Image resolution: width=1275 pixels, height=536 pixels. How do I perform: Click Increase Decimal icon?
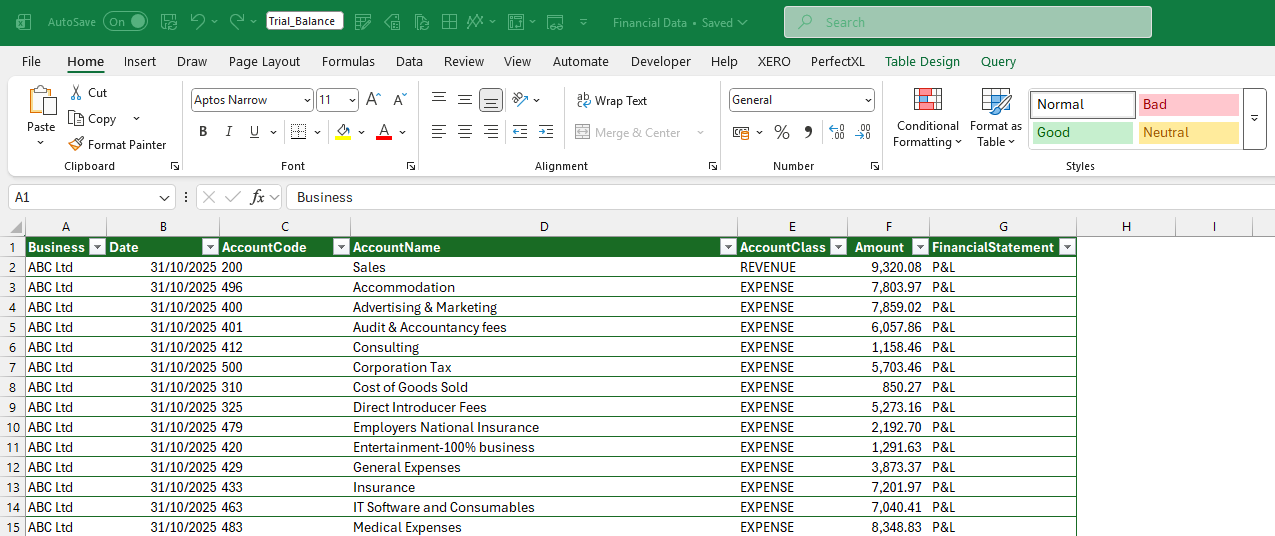click(837, 132)
